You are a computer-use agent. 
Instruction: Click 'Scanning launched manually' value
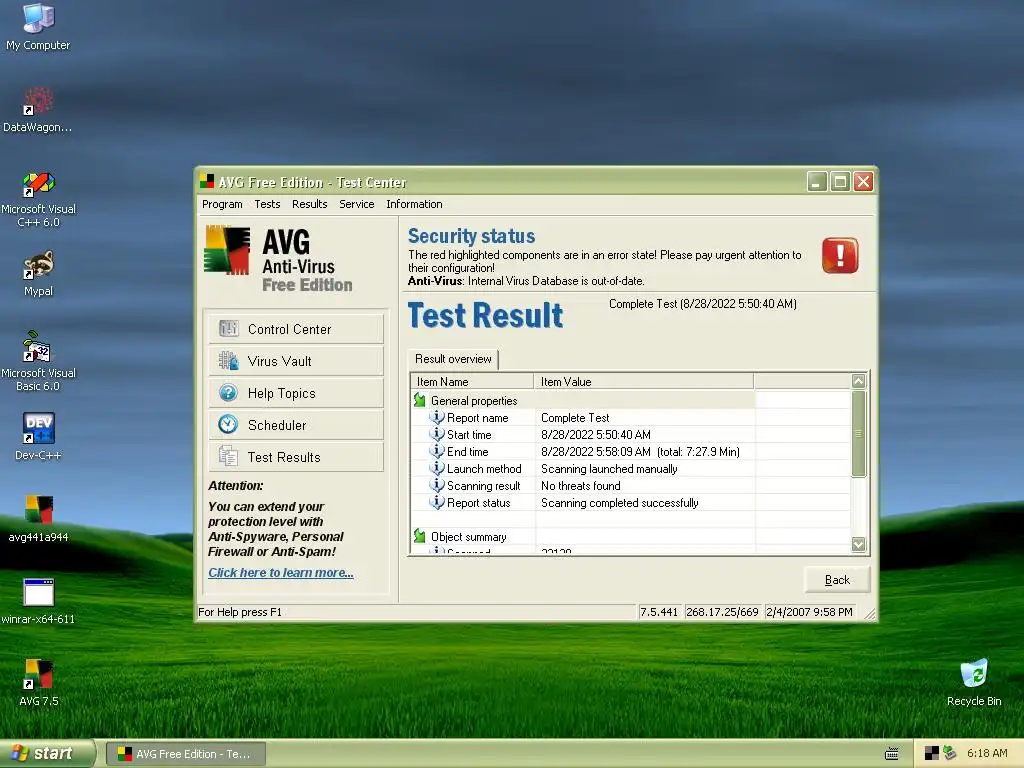coord(609,469)
